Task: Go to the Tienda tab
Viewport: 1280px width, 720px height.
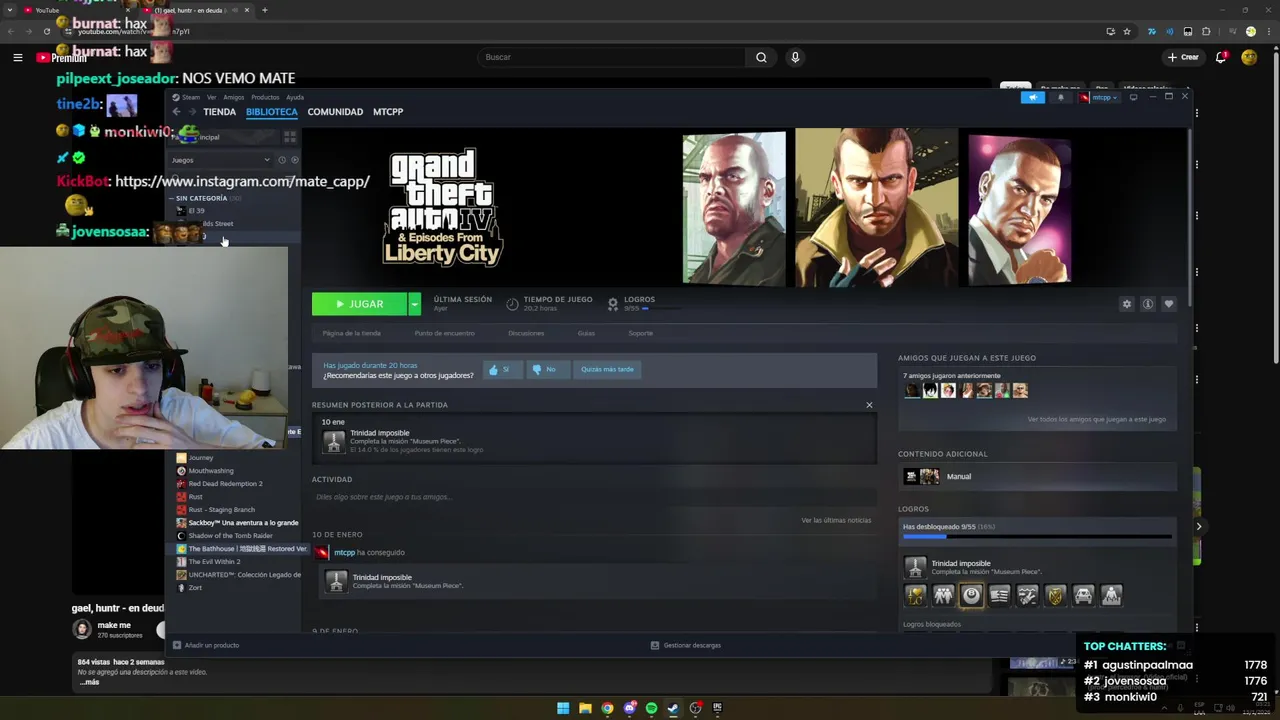Action: pyautogui.click(x=219, y=112)
